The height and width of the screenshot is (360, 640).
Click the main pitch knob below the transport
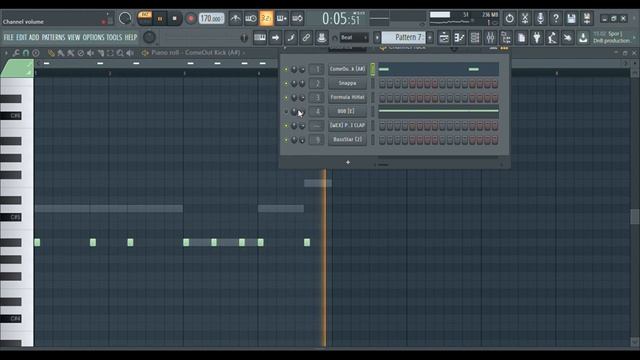[149, 37]
